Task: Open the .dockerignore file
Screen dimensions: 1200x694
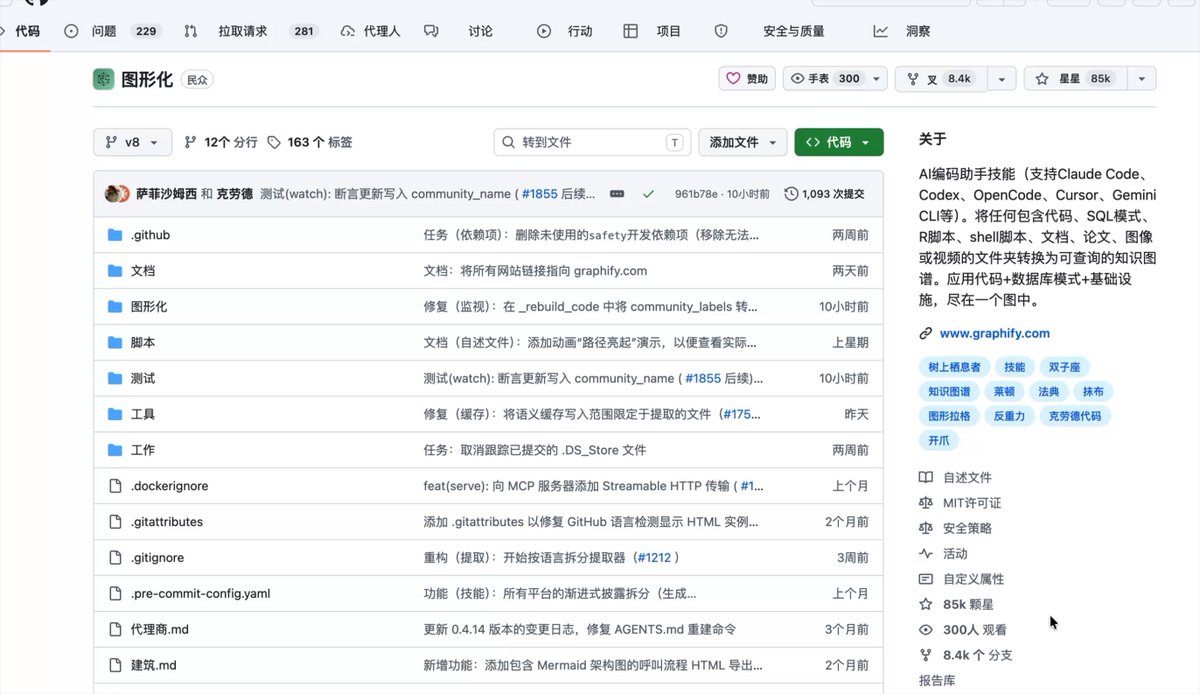Action: click(169, 486)
